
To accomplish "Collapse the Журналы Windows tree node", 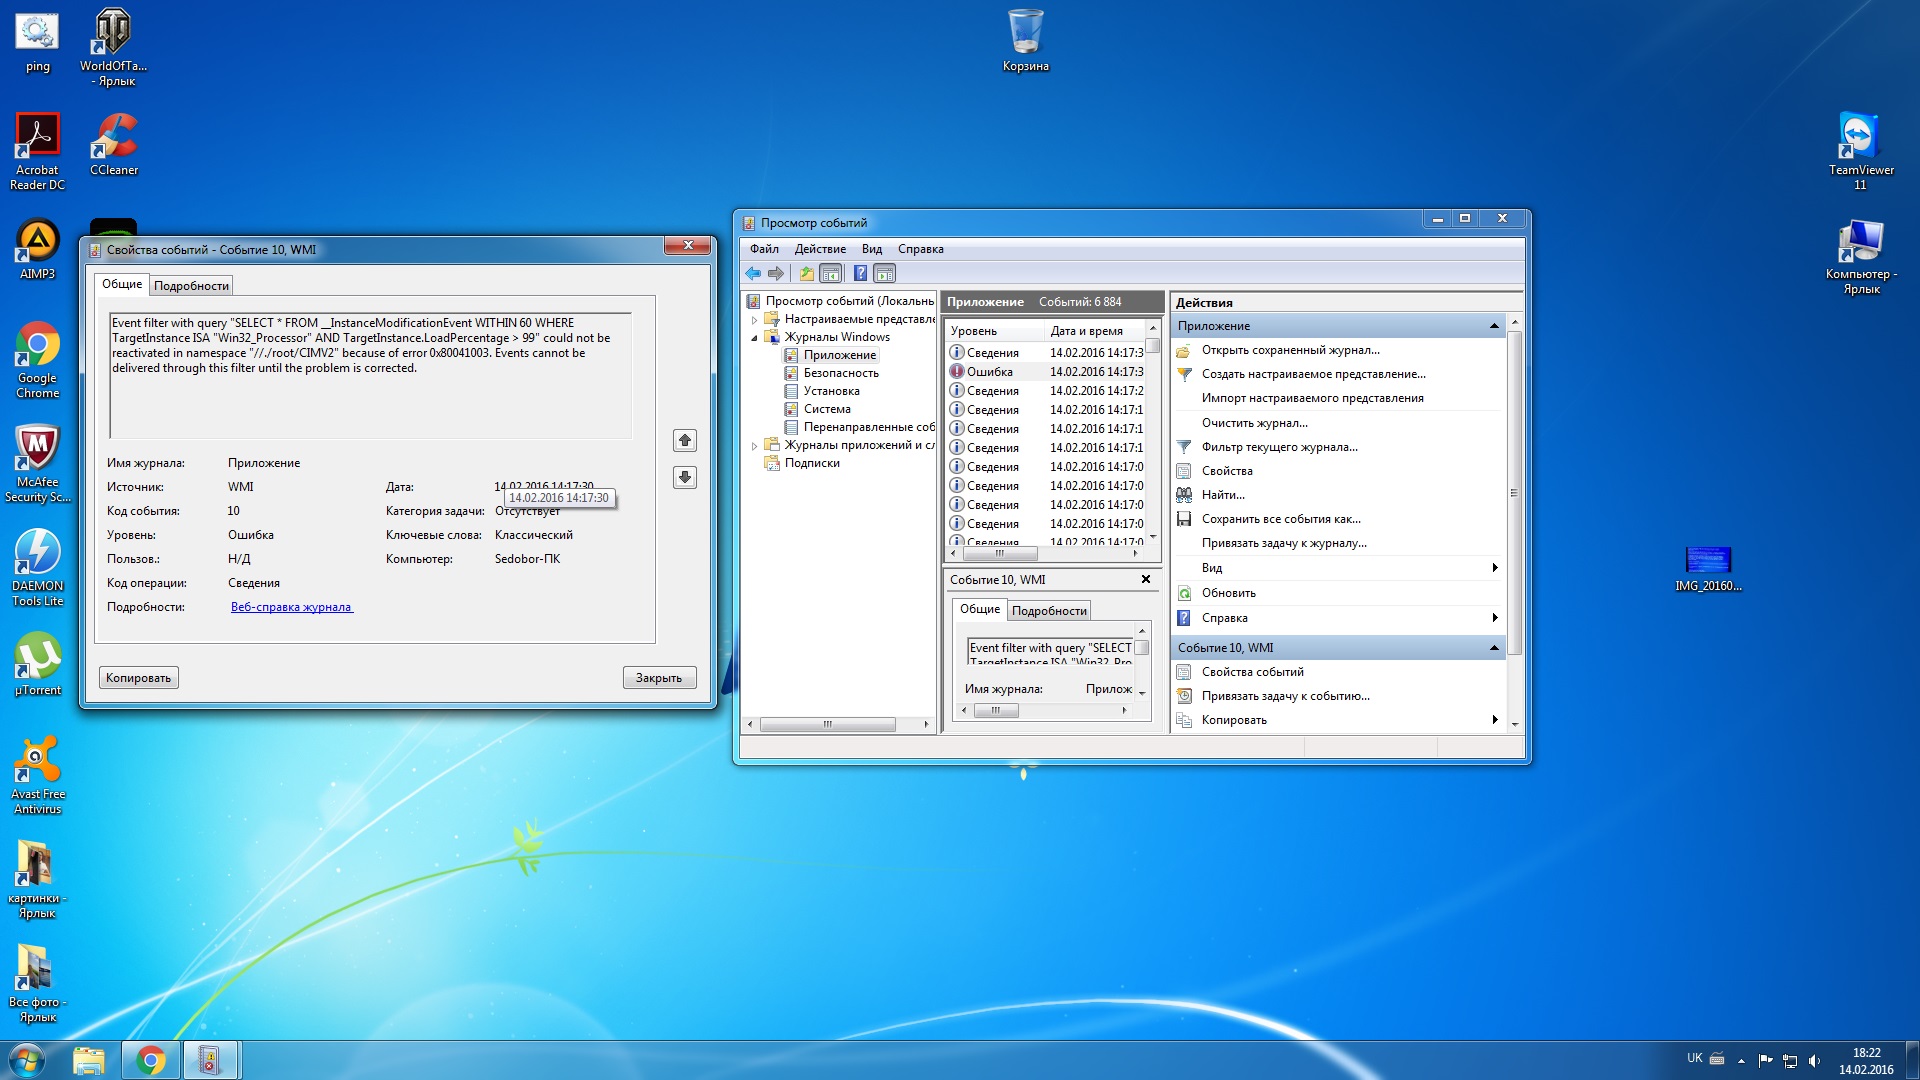I will pos(755,338).
